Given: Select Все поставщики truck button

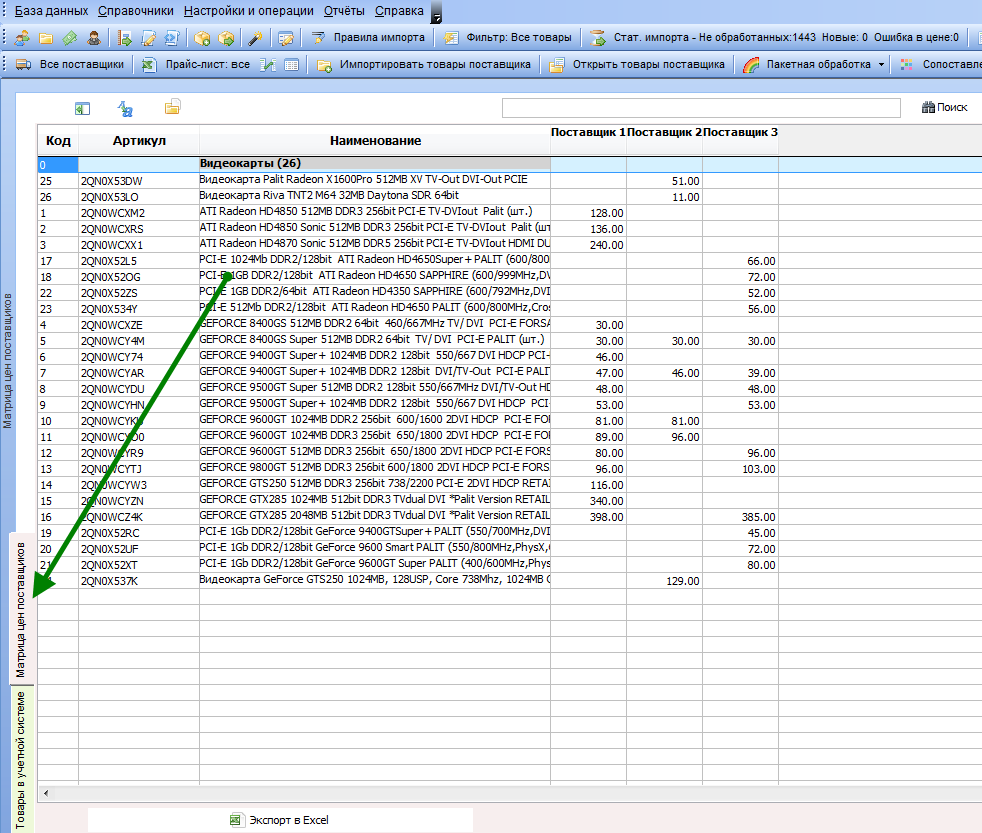Looking at the screenshot, I should (70, 65).
